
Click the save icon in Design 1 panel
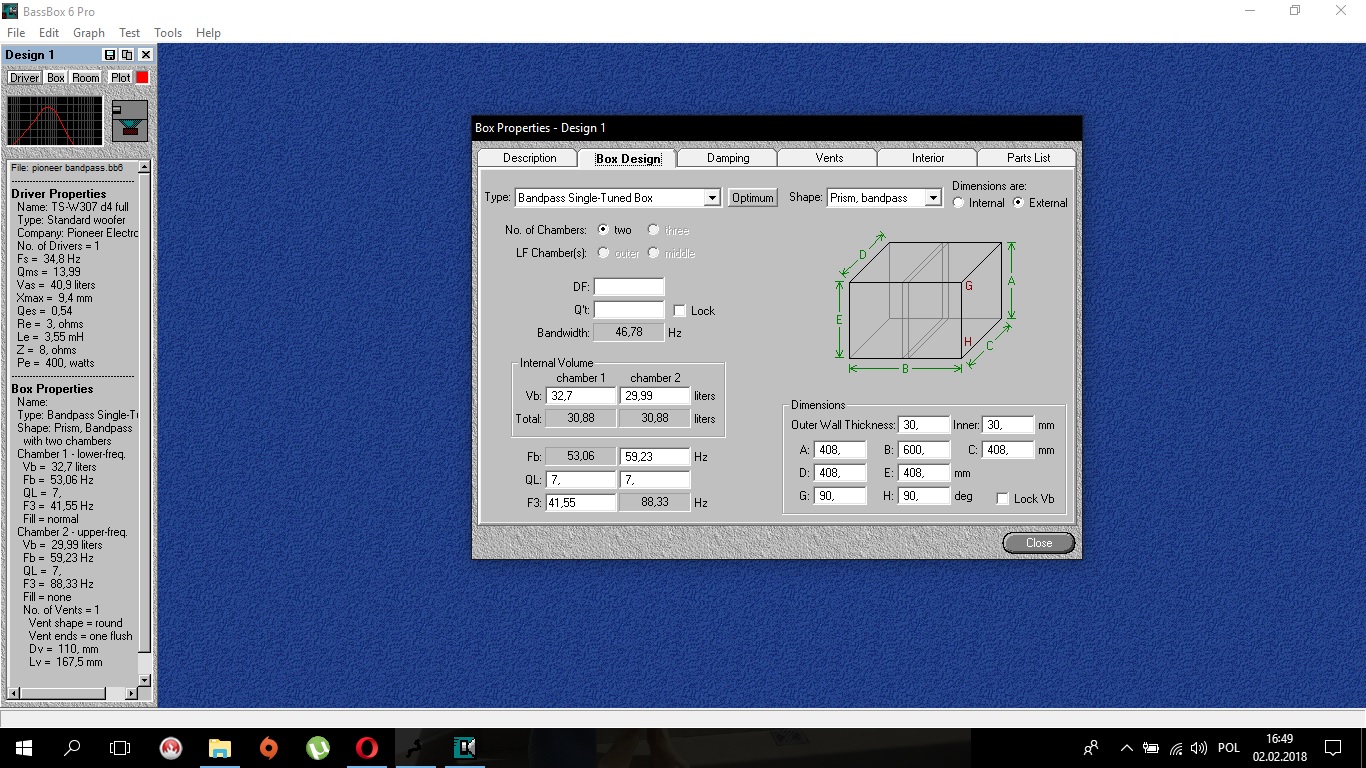pos(110,55)
